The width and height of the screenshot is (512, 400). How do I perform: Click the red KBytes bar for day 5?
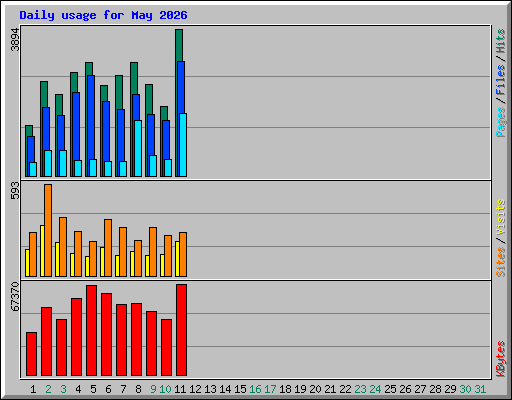[x=91, y=330]
